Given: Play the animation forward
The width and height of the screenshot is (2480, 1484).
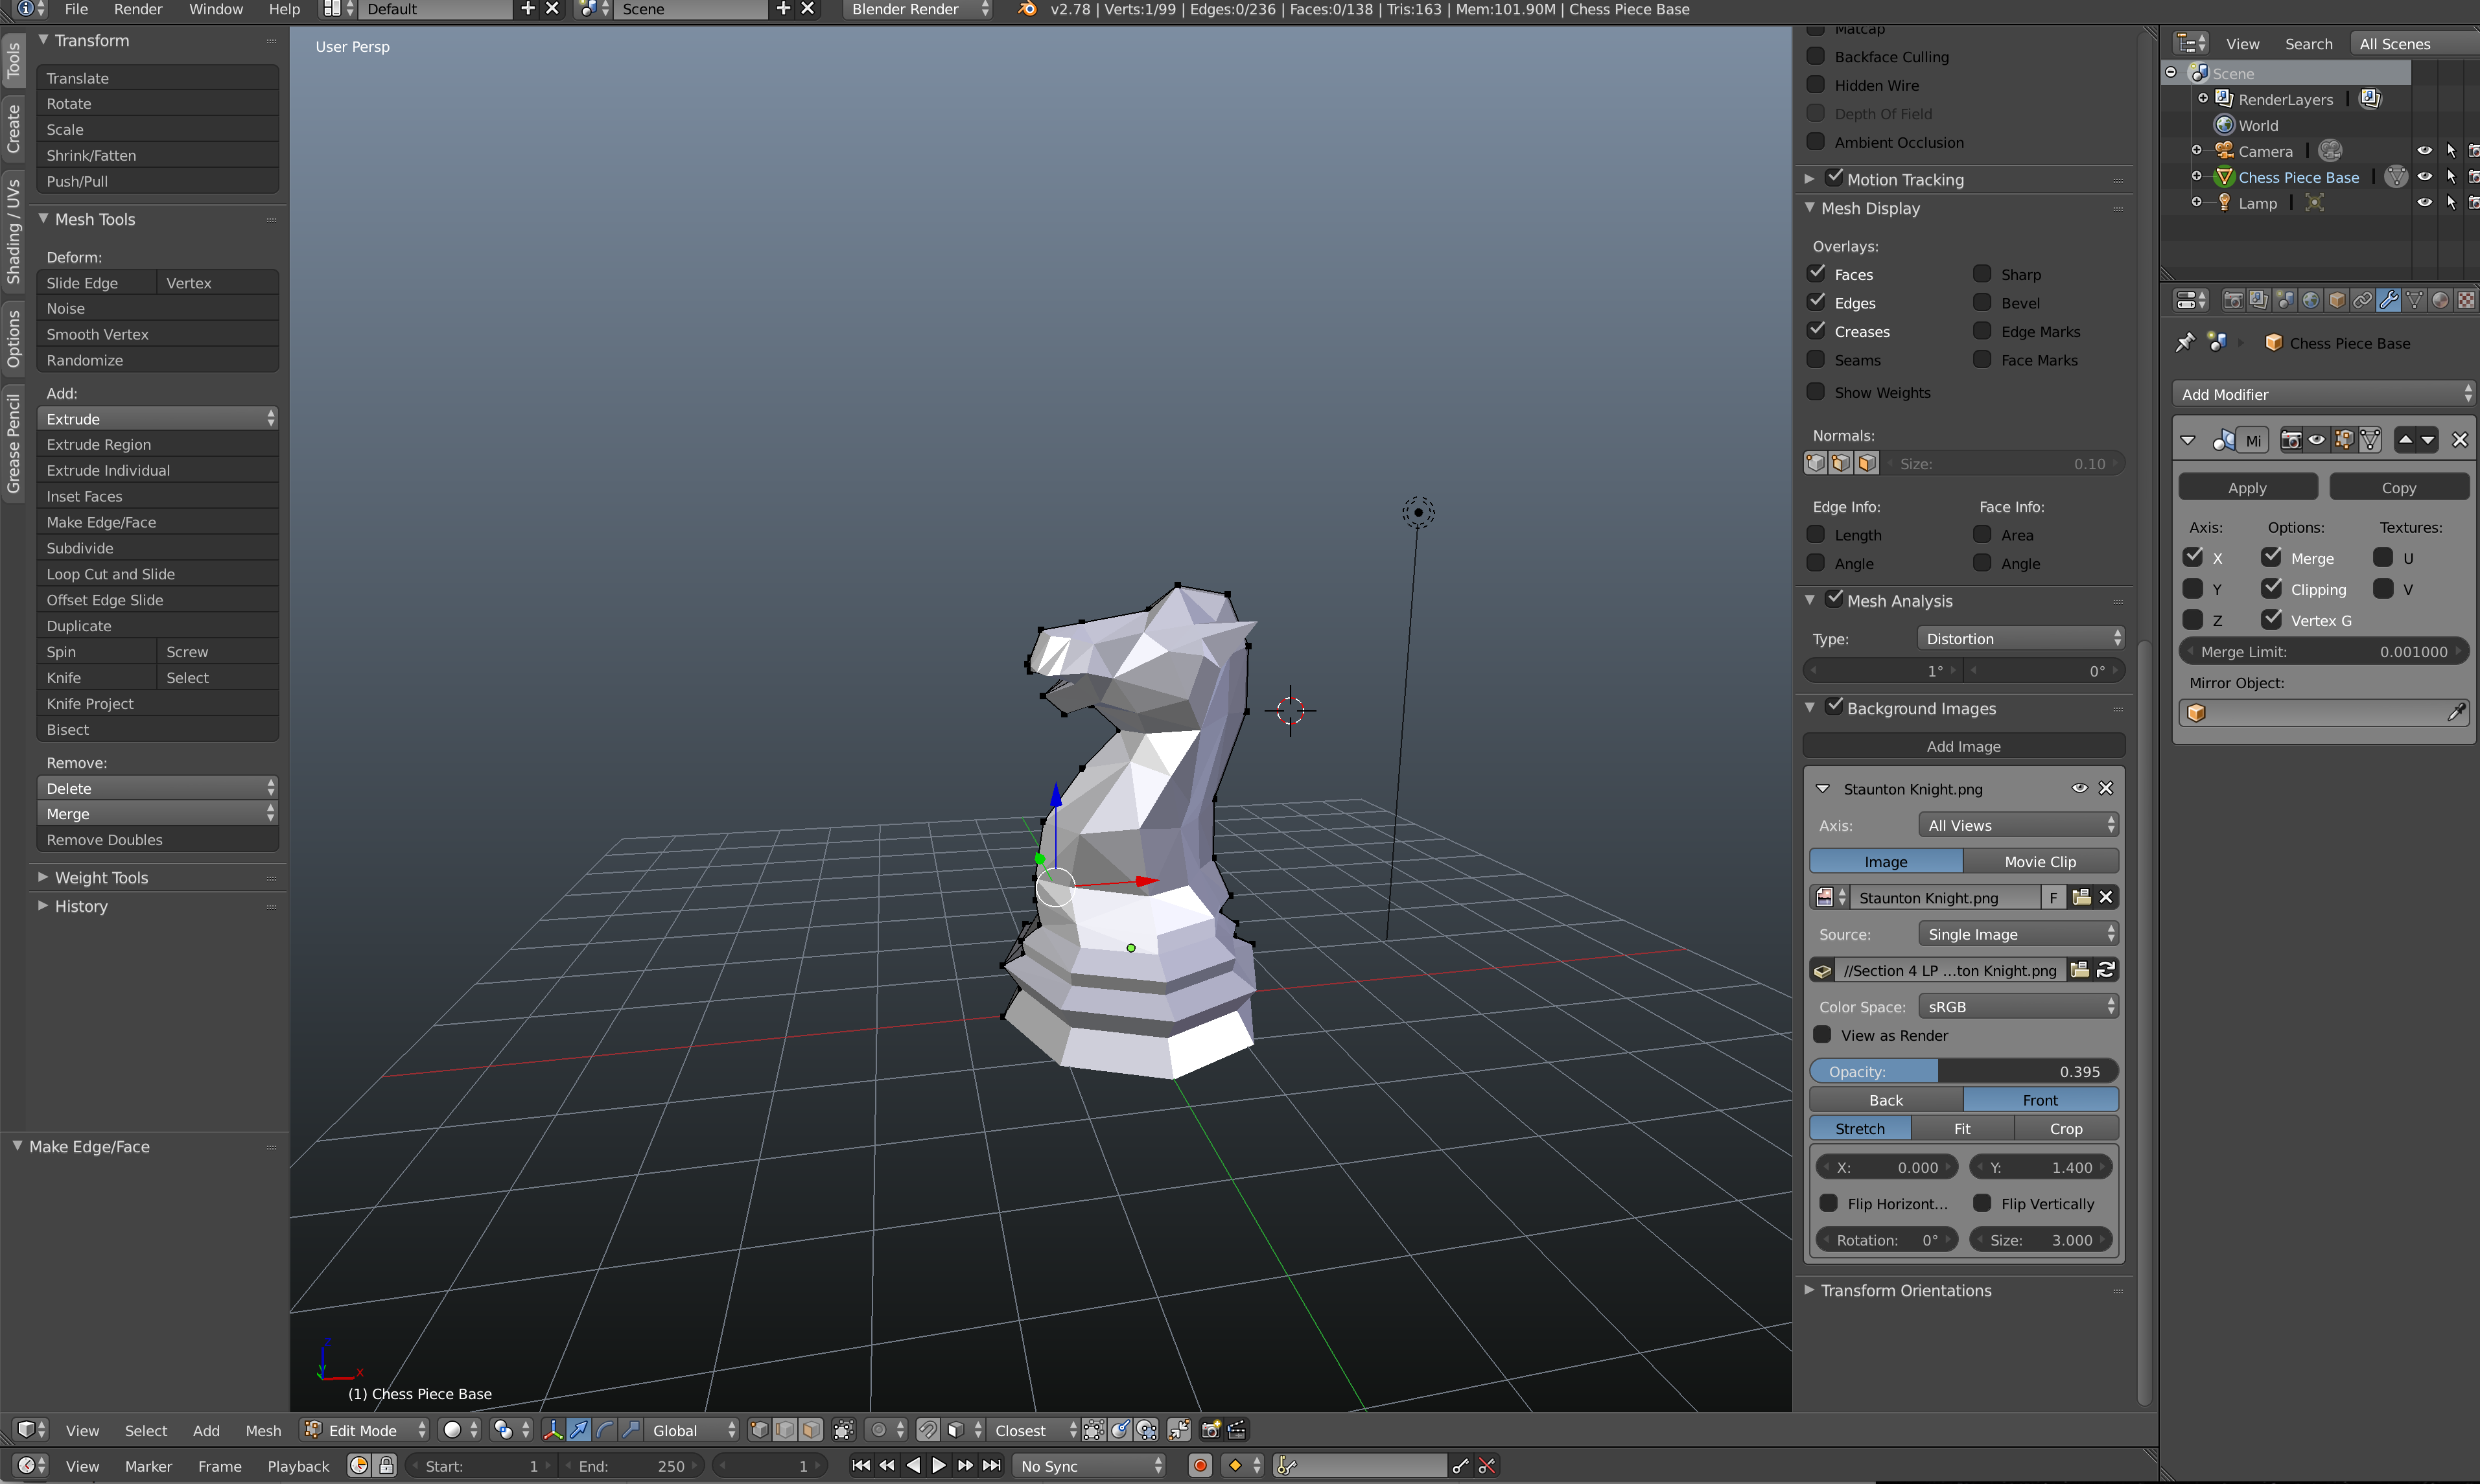Looking at the screenshot, I should coord(938,1465).
